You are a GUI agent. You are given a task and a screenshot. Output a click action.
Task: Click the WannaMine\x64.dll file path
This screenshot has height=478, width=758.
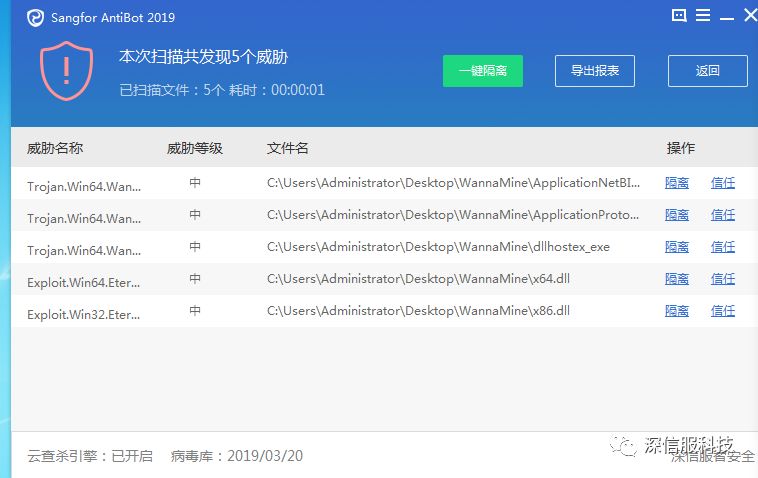click(x=418, y=278)
